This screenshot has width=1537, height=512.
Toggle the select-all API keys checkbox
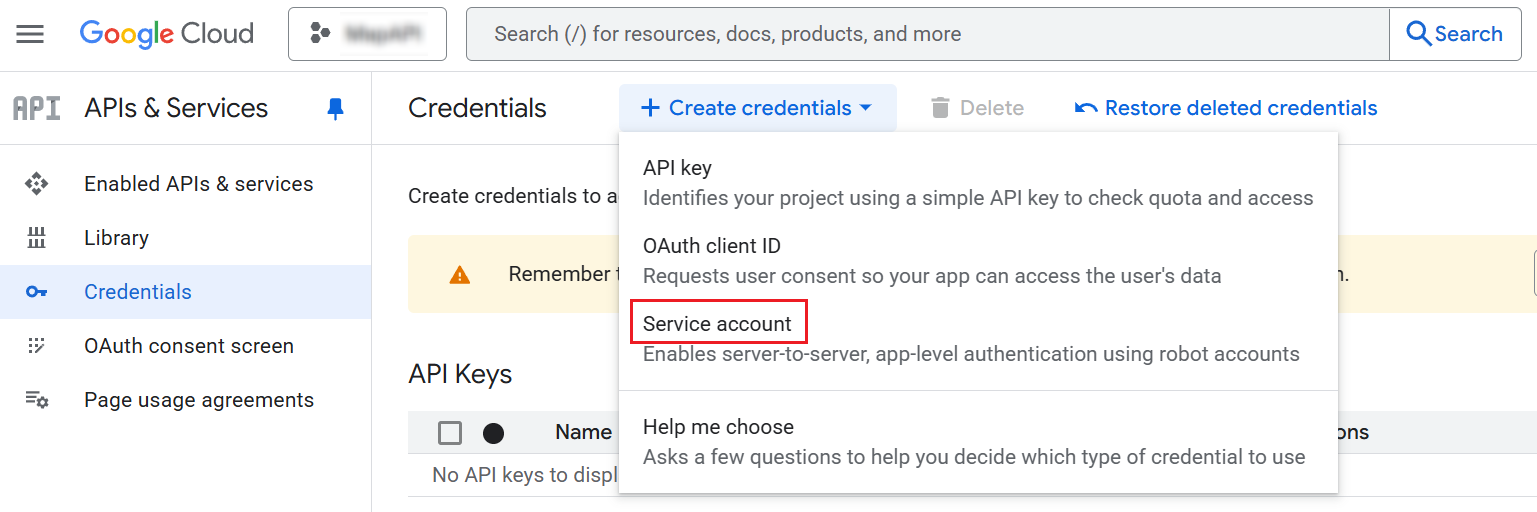(450, 433)
